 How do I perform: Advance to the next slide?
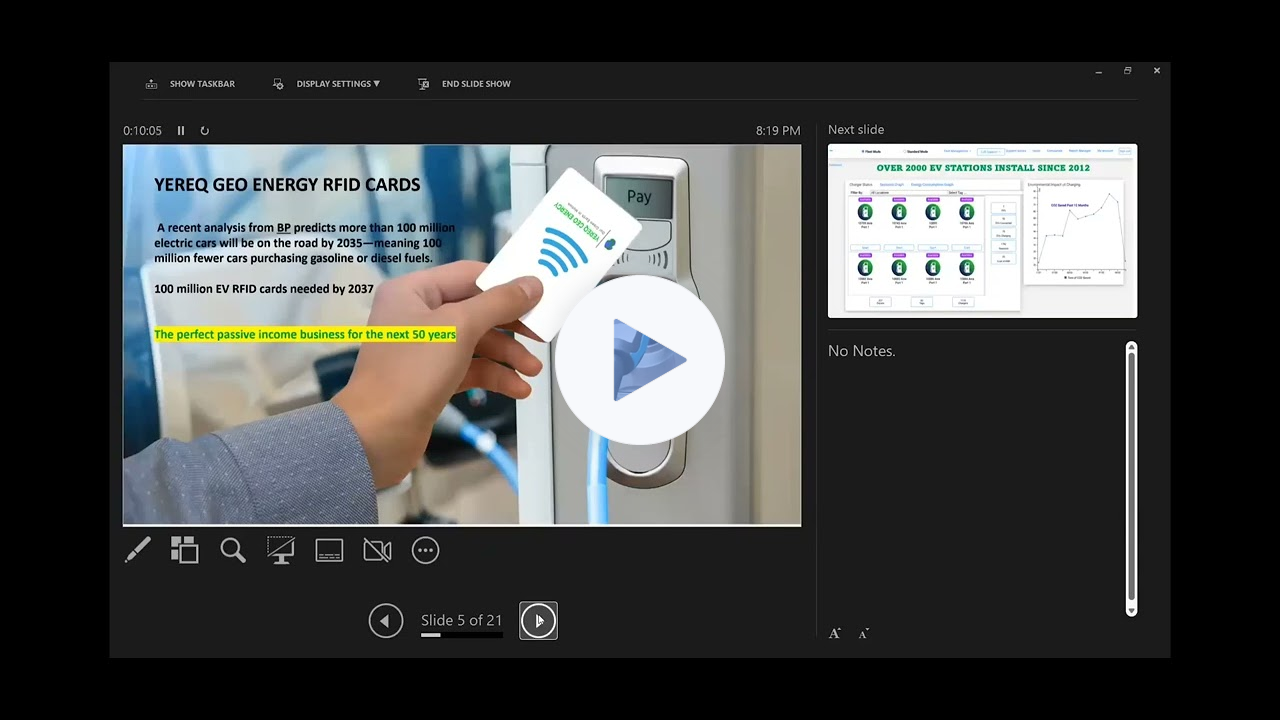[x=538, y=621]
